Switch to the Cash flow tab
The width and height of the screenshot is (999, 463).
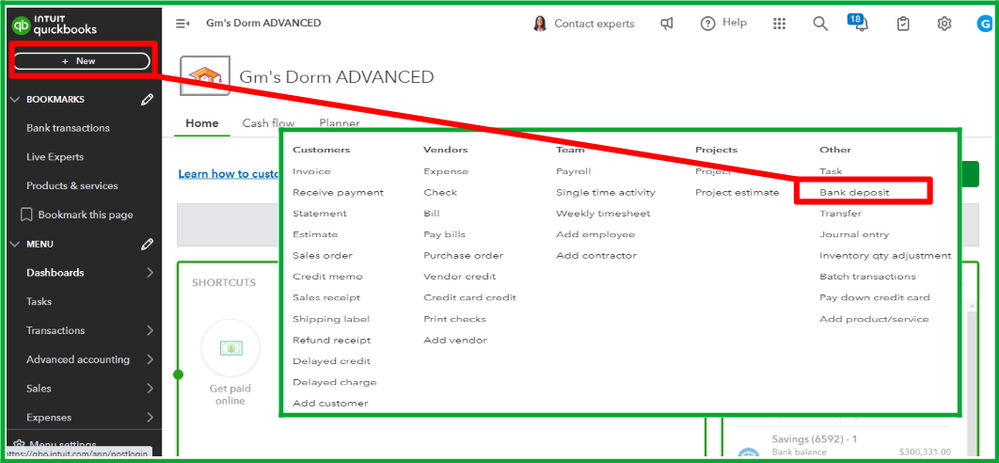pyautogui.click(x=268, y=123)
